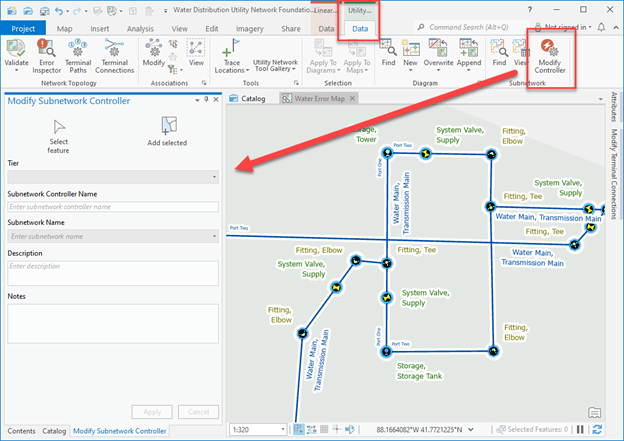This screenshot has height=441, width=624.
Task: Click Open Project folder icon
Action: tap(28, 11)
